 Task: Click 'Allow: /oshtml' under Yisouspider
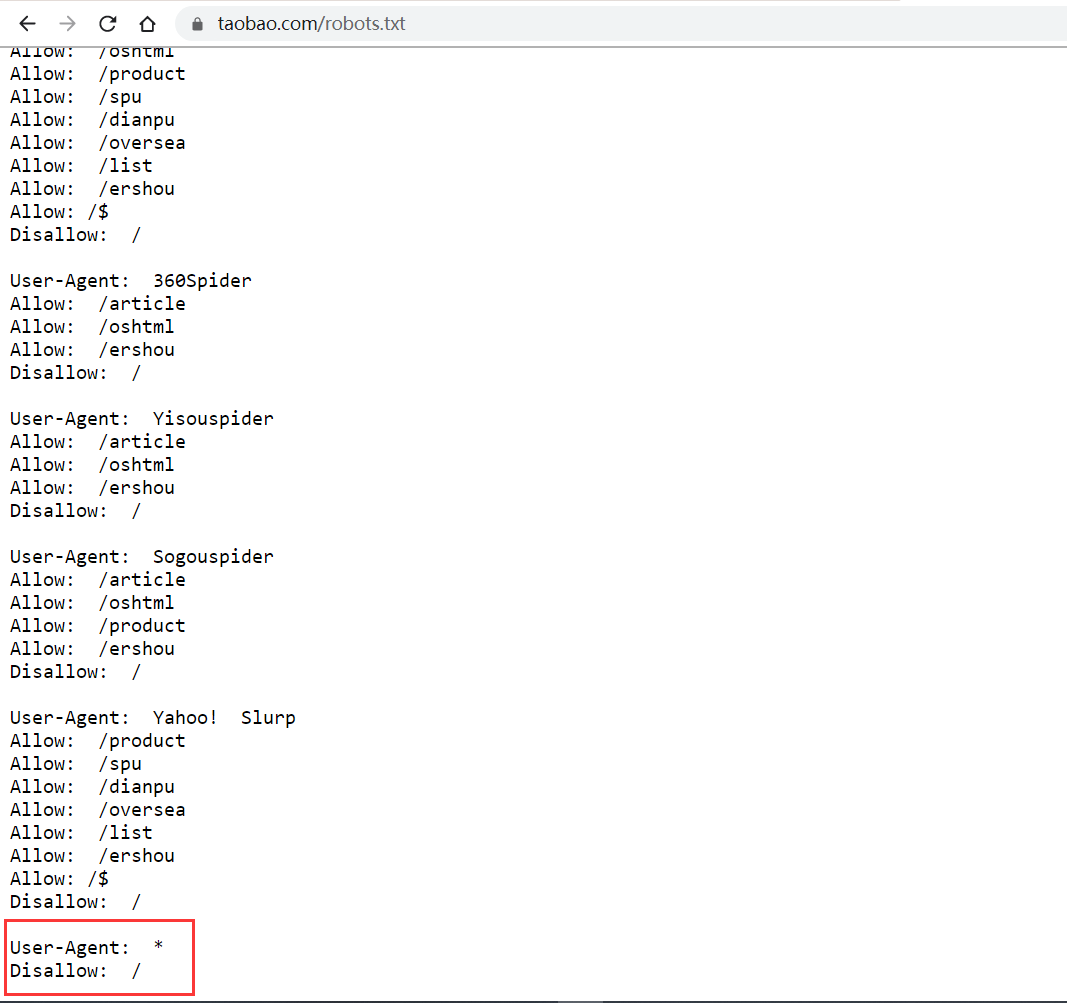coord(92,465)
